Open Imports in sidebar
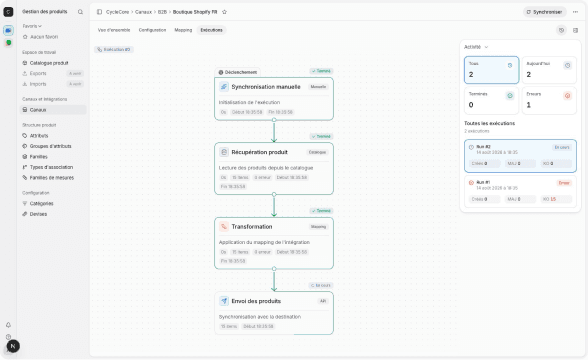Viewport: 588px width, 360px height. [x=52, y=84]
